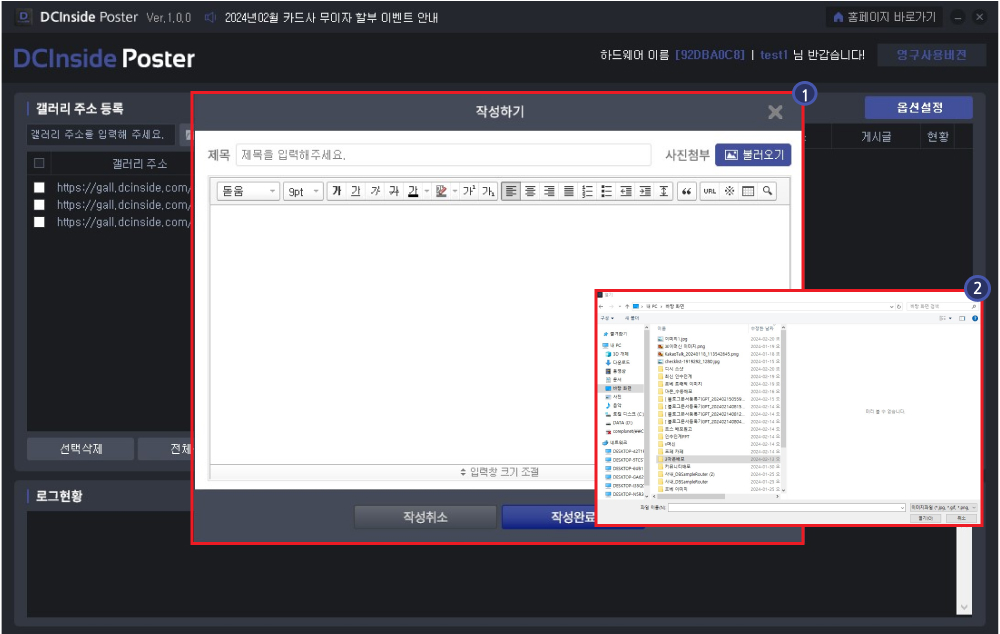Open highlight color dropdown arrow
This screenshot has height=634, width=1000.
point(455,191)
